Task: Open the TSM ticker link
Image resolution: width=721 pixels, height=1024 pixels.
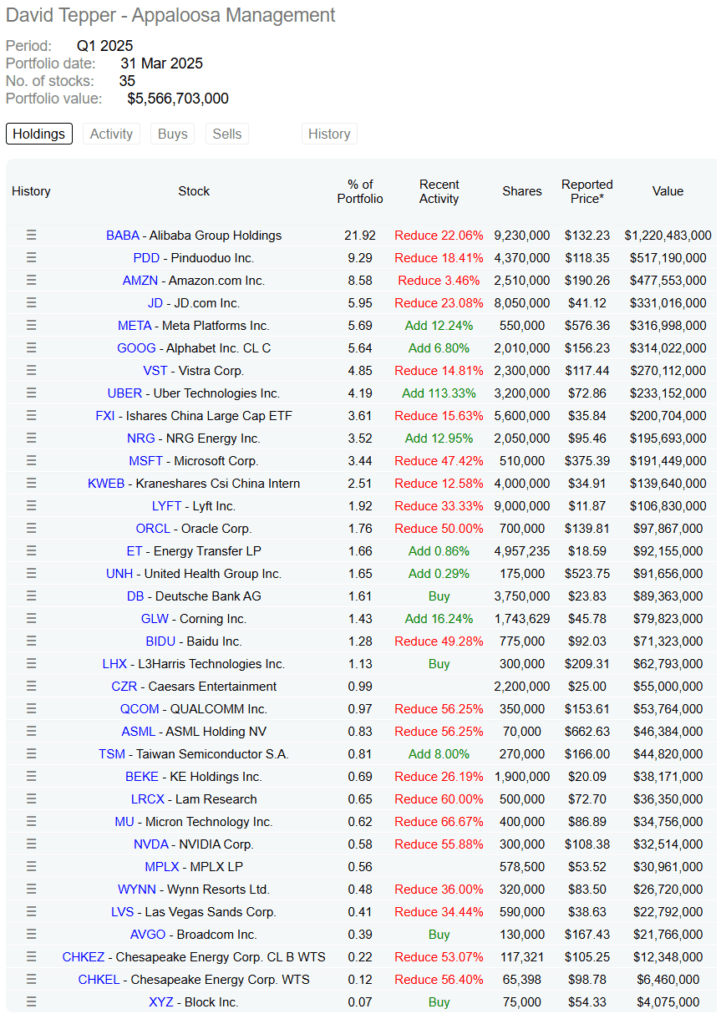Action: [112, 754]
